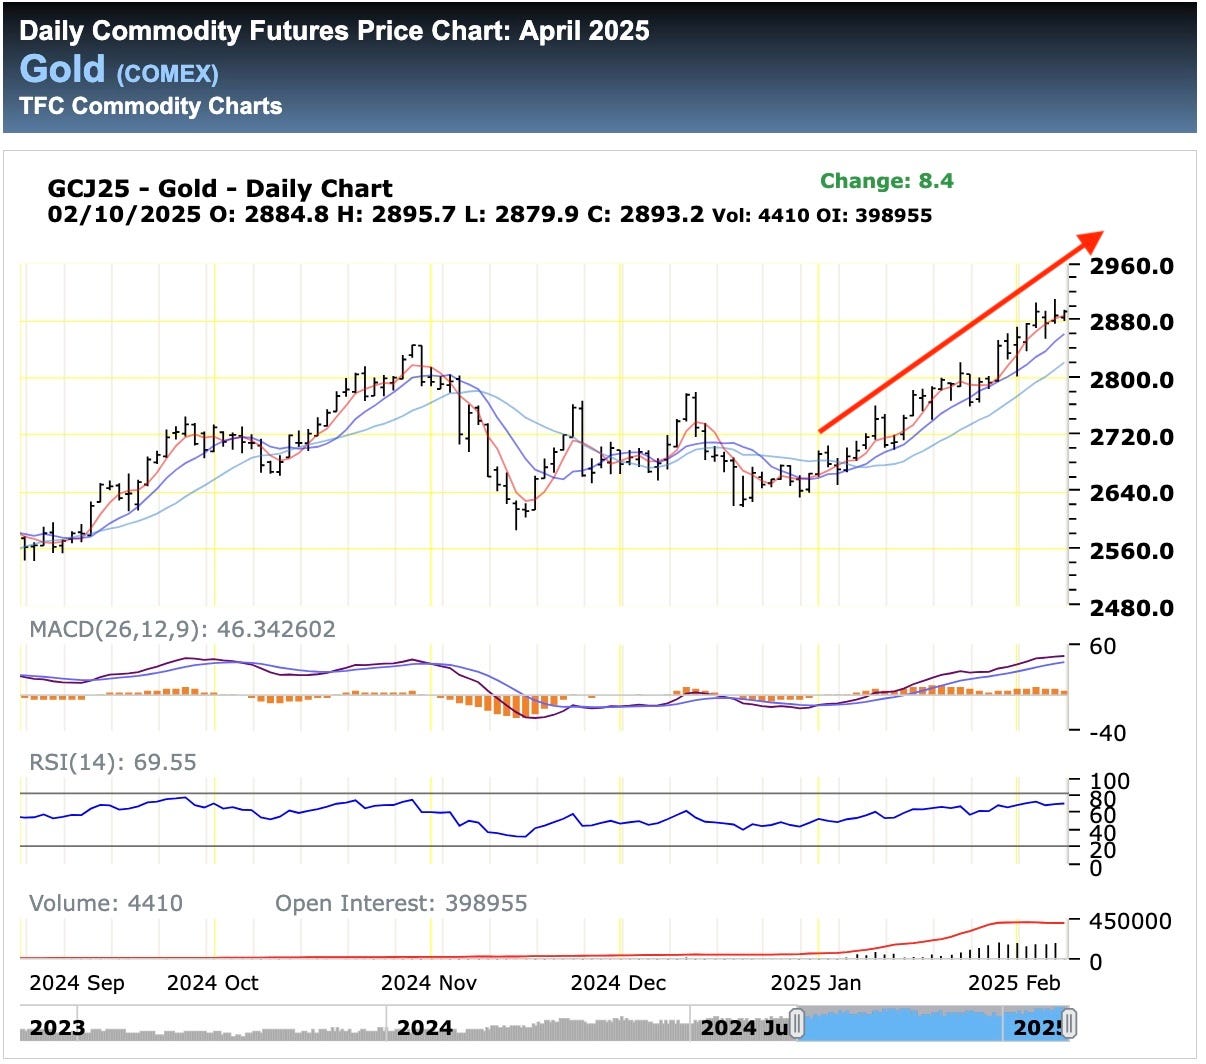This screenshot has width=1206, height=1064.
Task: Click the large 'Gold' title
Action: (62, 69)
